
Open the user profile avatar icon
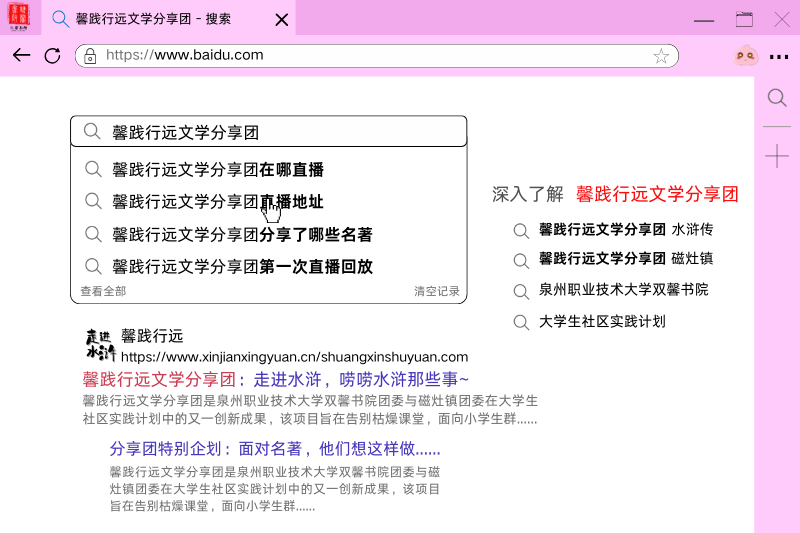coord(744,56)
